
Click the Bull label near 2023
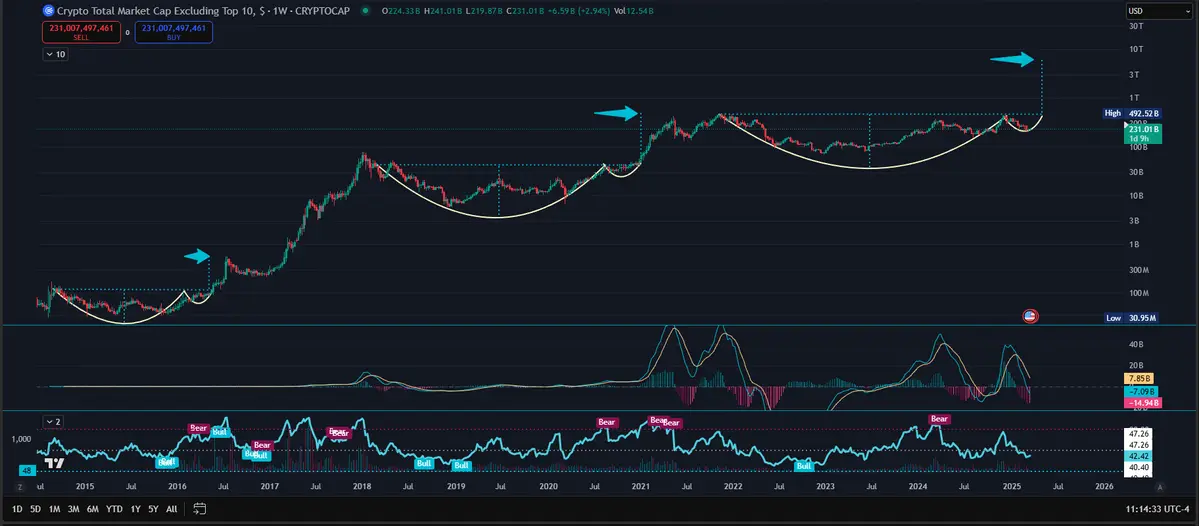tap(804, 466)
